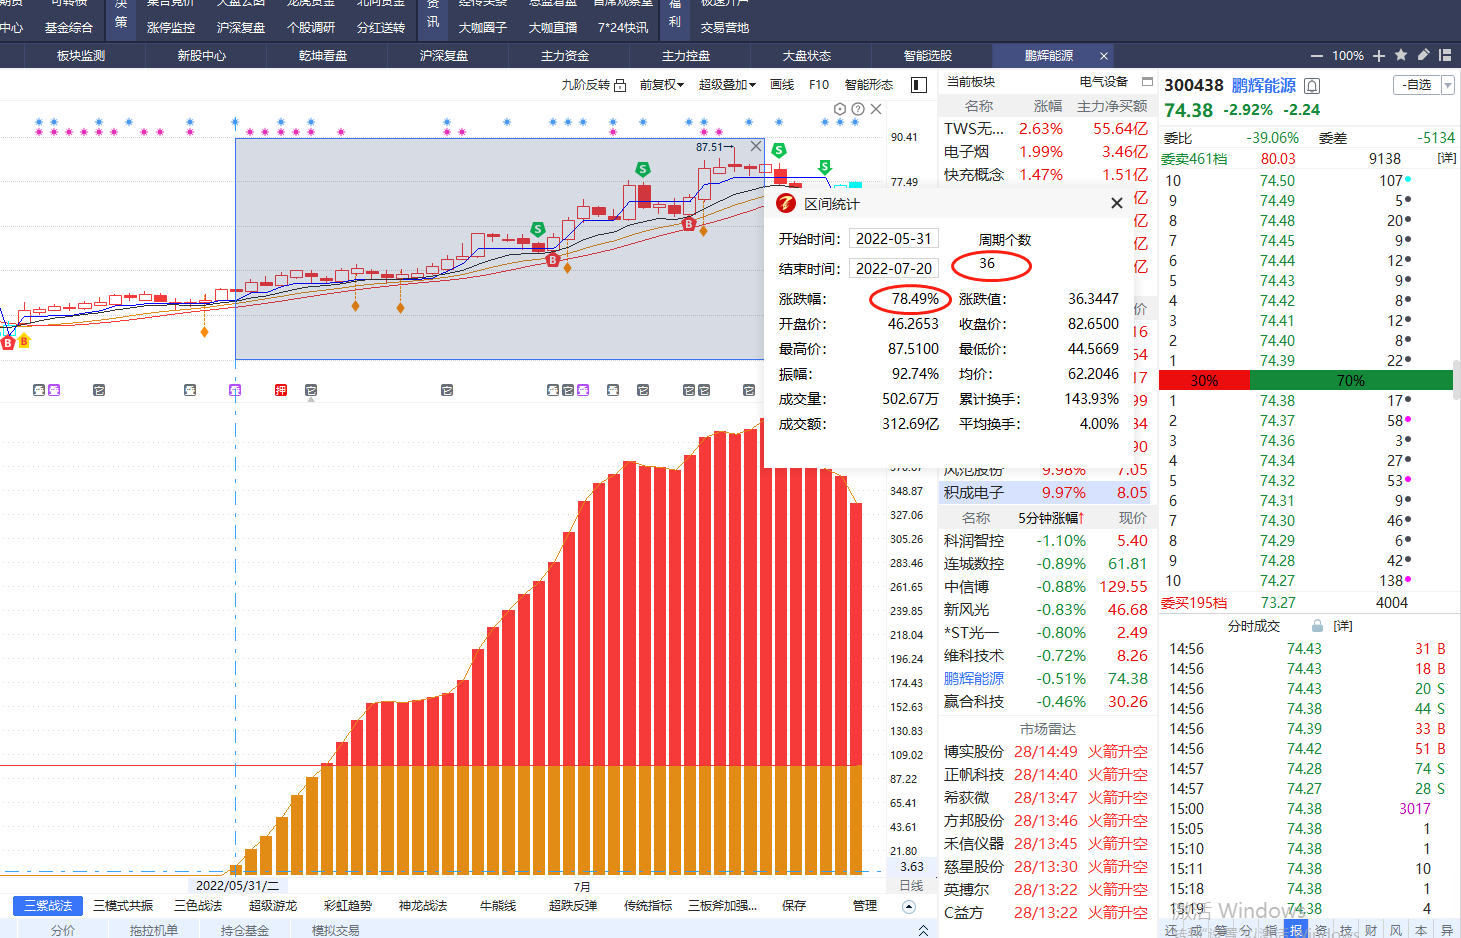
Task: Click 管理 in the indicator bar
Action: tap(865, 906)
